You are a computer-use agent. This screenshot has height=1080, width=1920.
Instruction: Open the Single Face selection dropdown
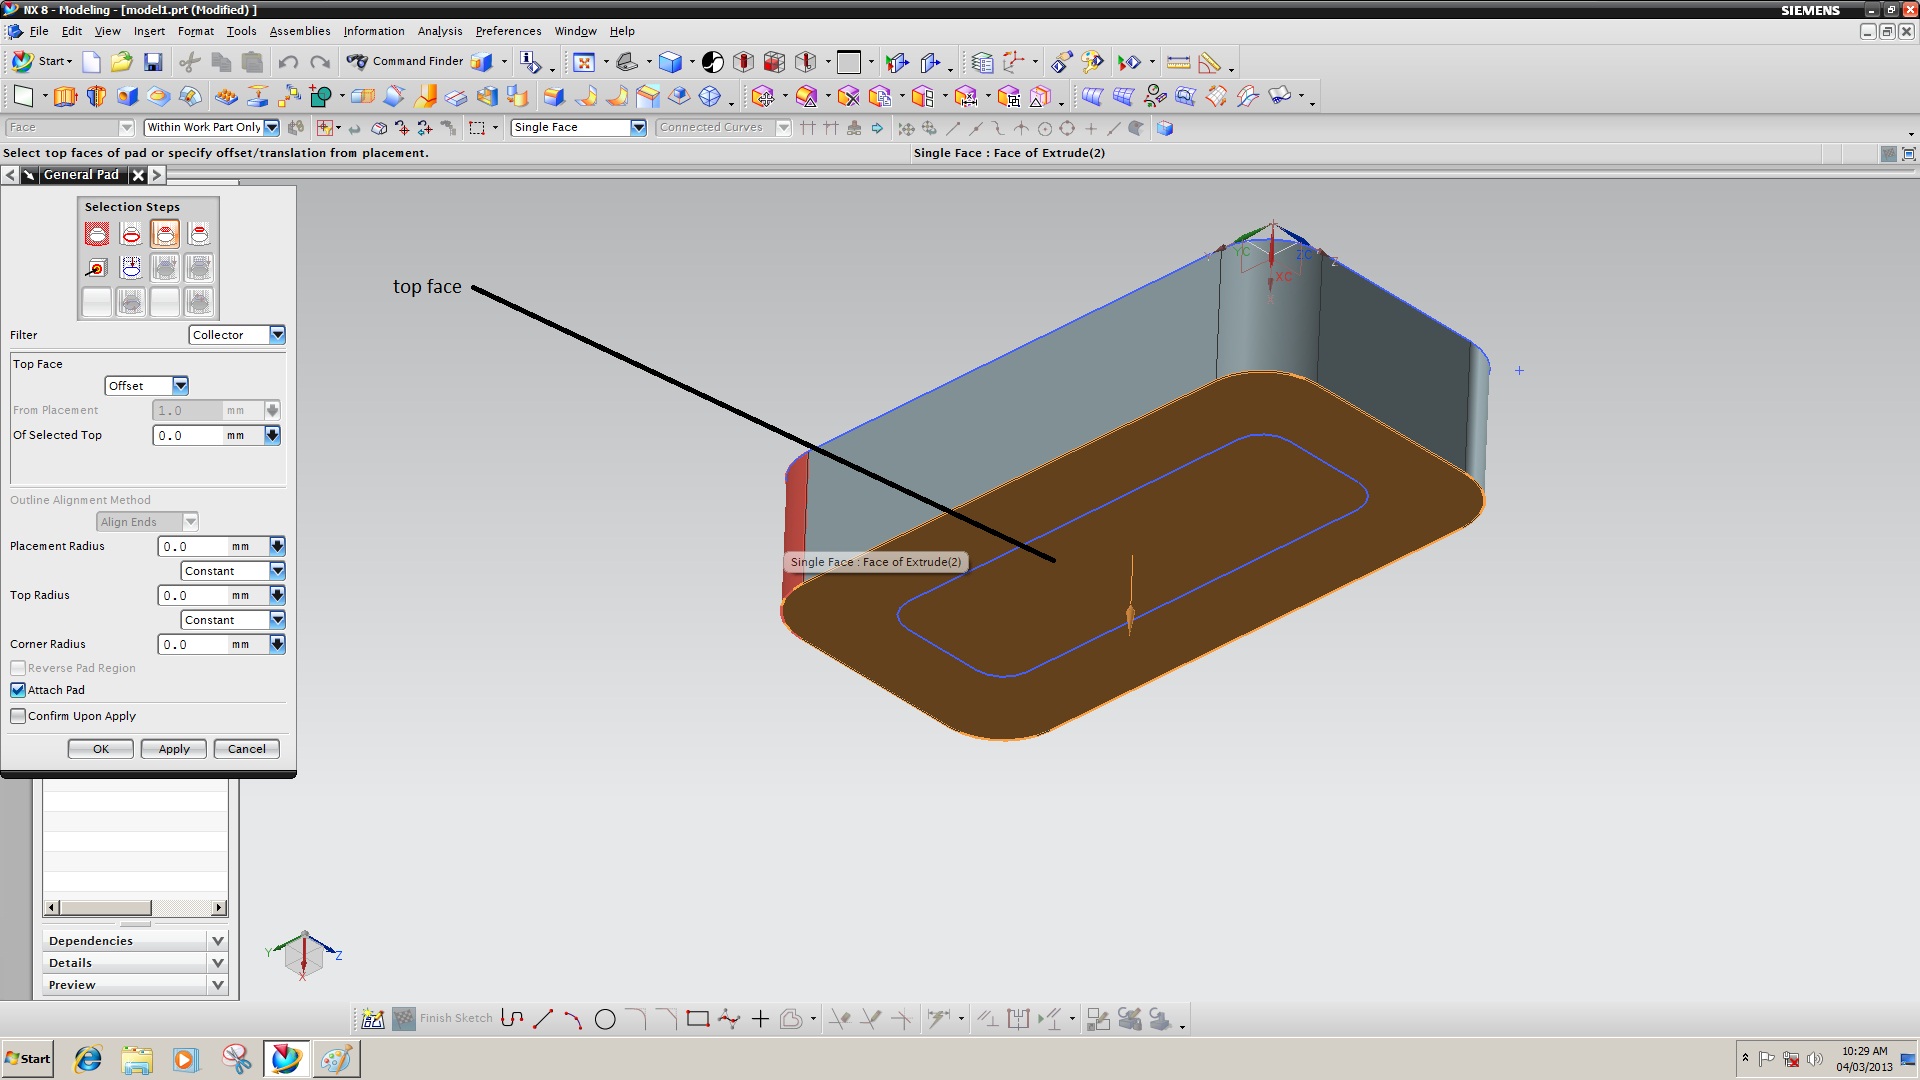tap(637, 127)
